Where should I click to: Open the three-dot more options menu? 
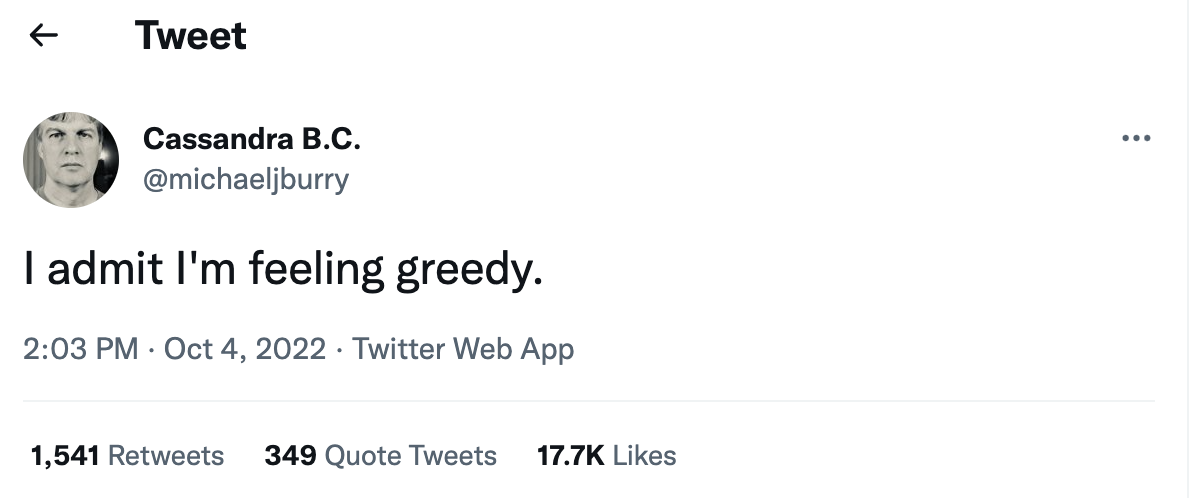[1136, 139]
